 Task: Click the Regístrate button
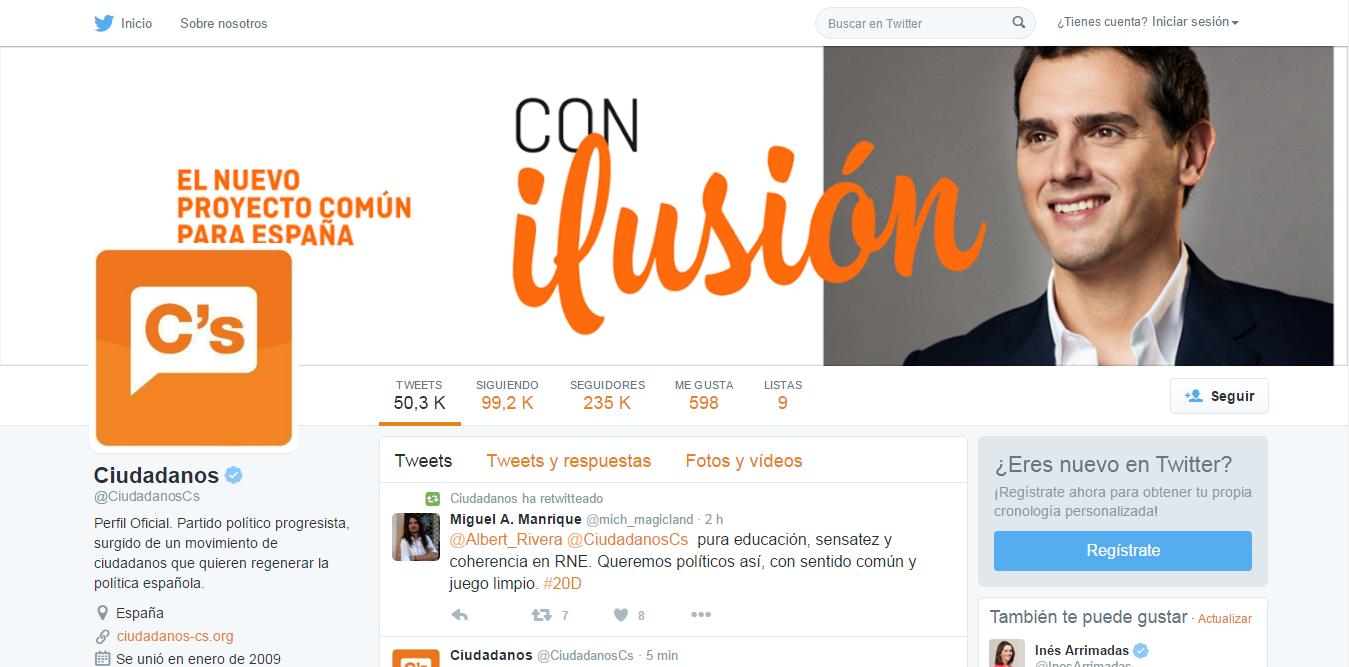tap(1123, 551)
